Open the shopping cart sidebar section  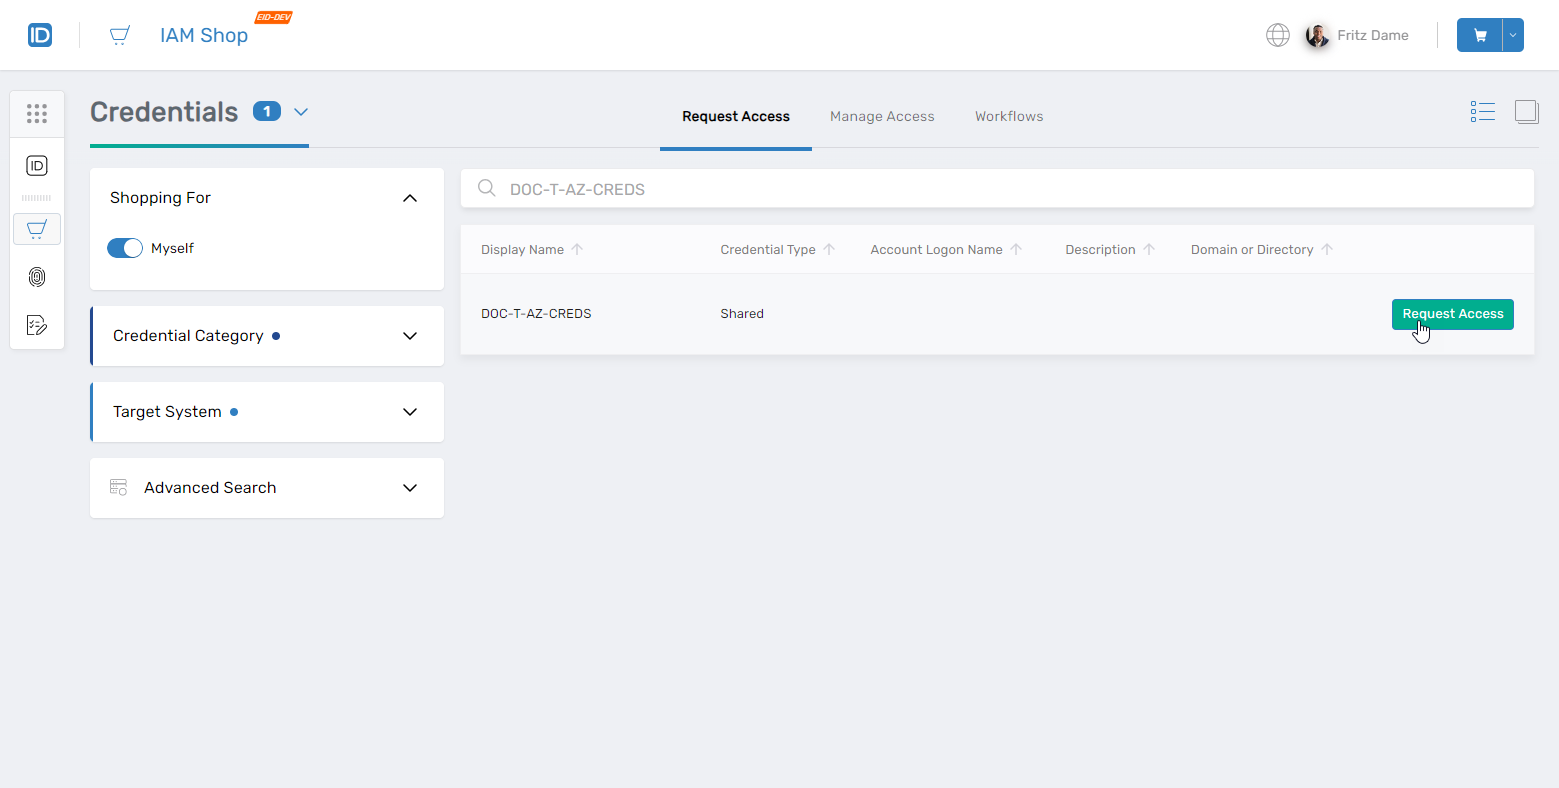[x=37, y=229]
